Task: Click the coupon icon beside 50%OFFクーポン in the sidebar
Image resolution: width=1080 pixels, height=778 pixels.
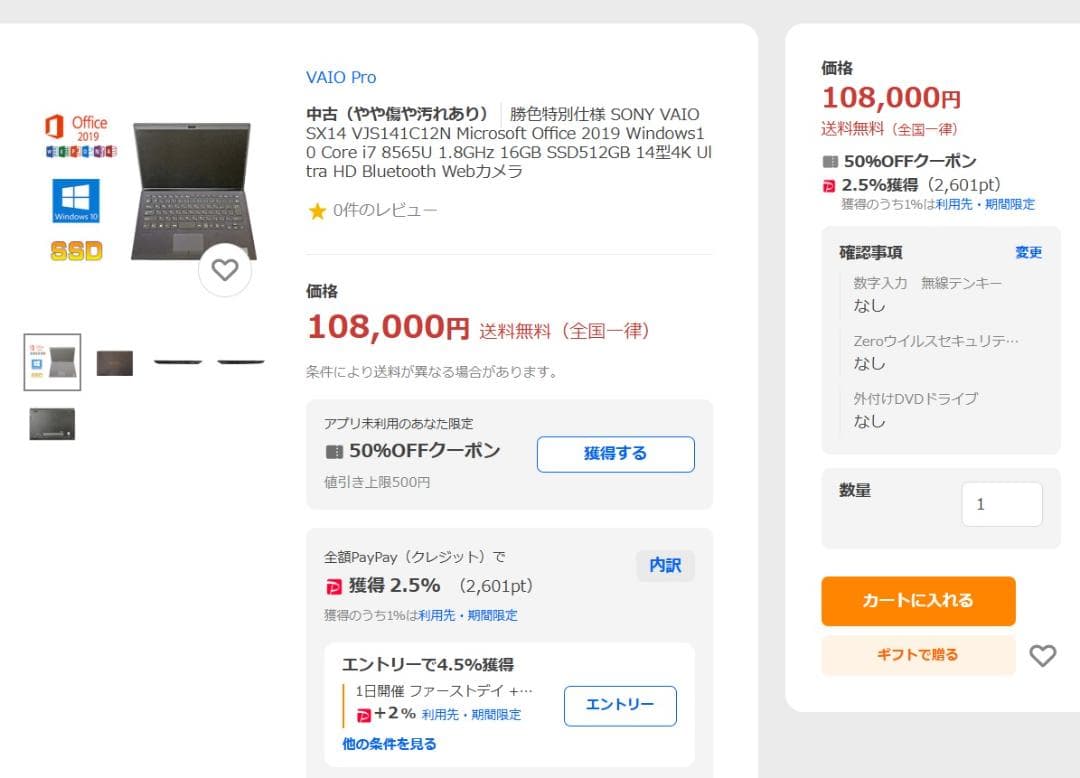Action: click(x=829, y=160)
